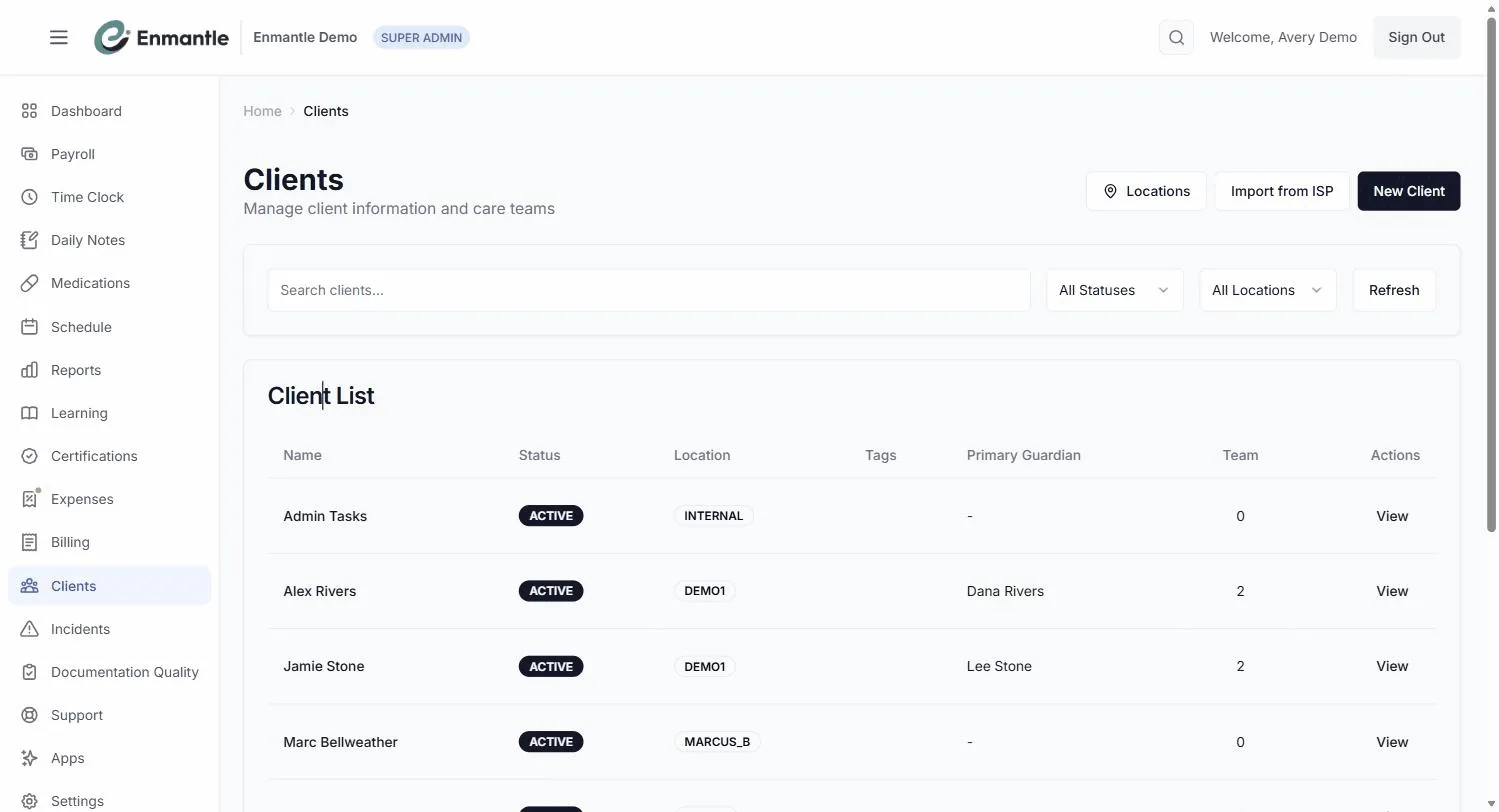
Task: Click the INTERNAL location tag
Action: coord(713,516)
